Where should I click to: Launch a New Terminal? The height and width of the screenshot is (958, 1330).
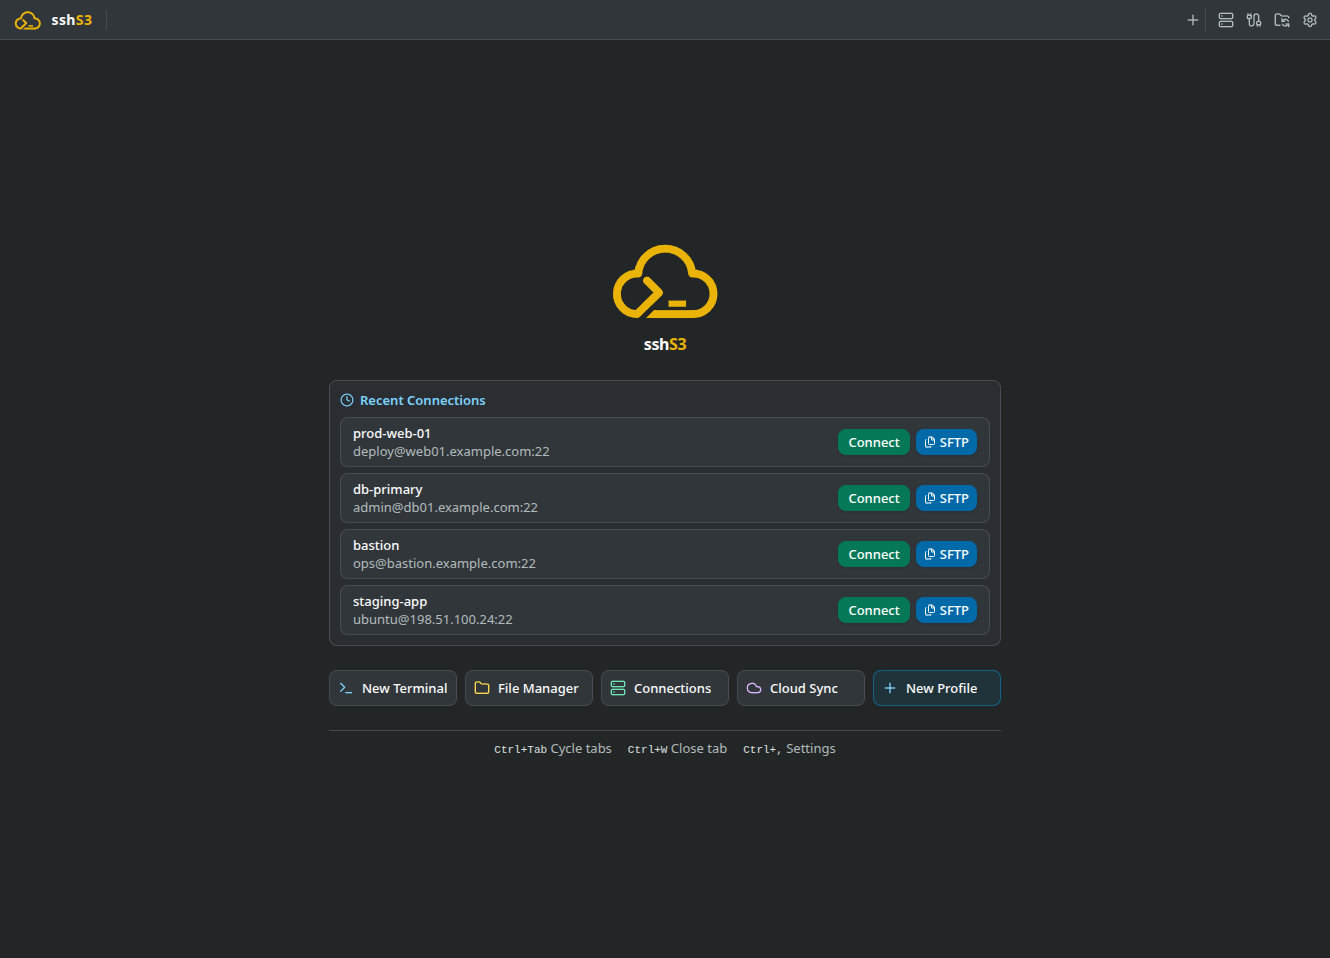(x=393, y=688)
